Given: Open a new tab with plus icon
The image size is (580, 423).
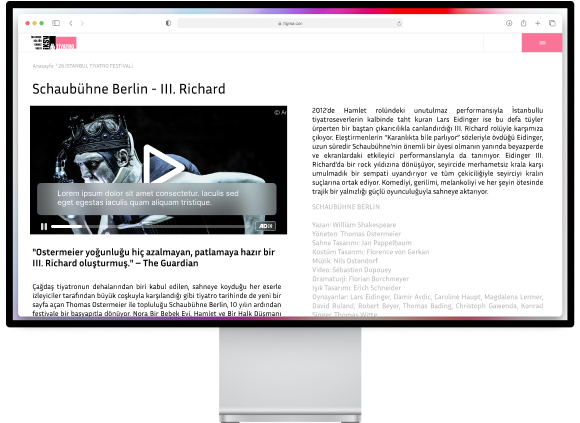Looking at the screenshot, I should pyautogui.click(x=537, y=23).
